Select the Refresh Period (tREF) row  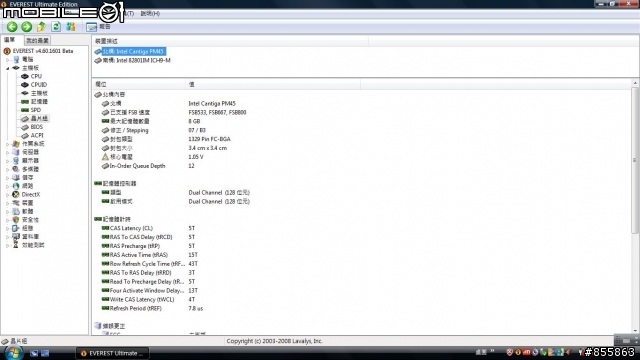tap(152, 309)
